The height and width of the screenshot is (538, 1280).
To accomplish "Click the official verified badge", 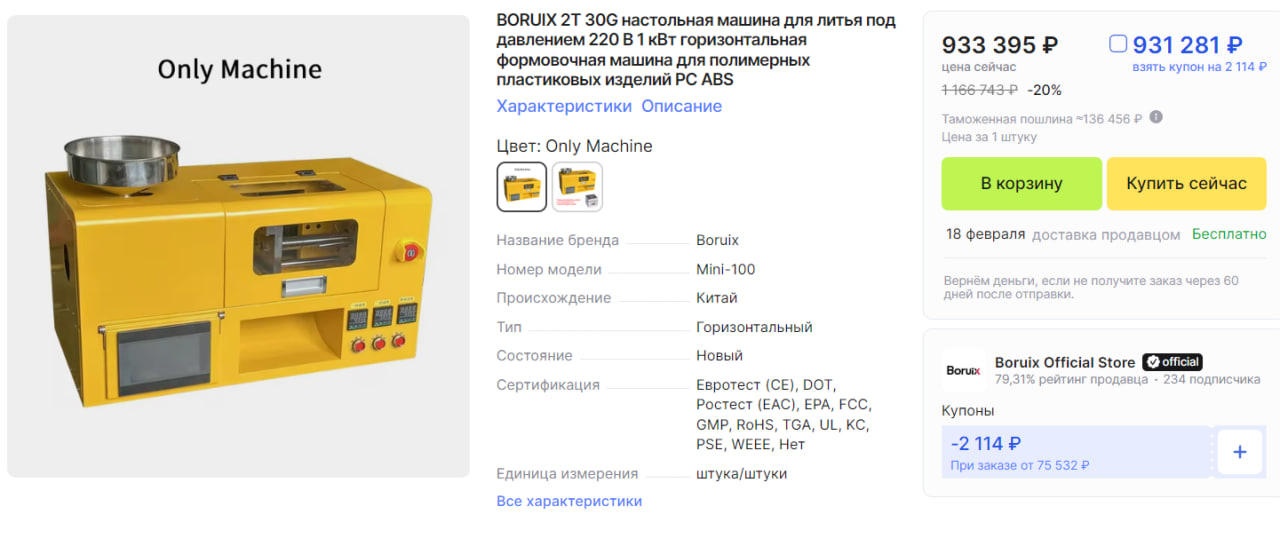I will click(x=1172, y=362).
